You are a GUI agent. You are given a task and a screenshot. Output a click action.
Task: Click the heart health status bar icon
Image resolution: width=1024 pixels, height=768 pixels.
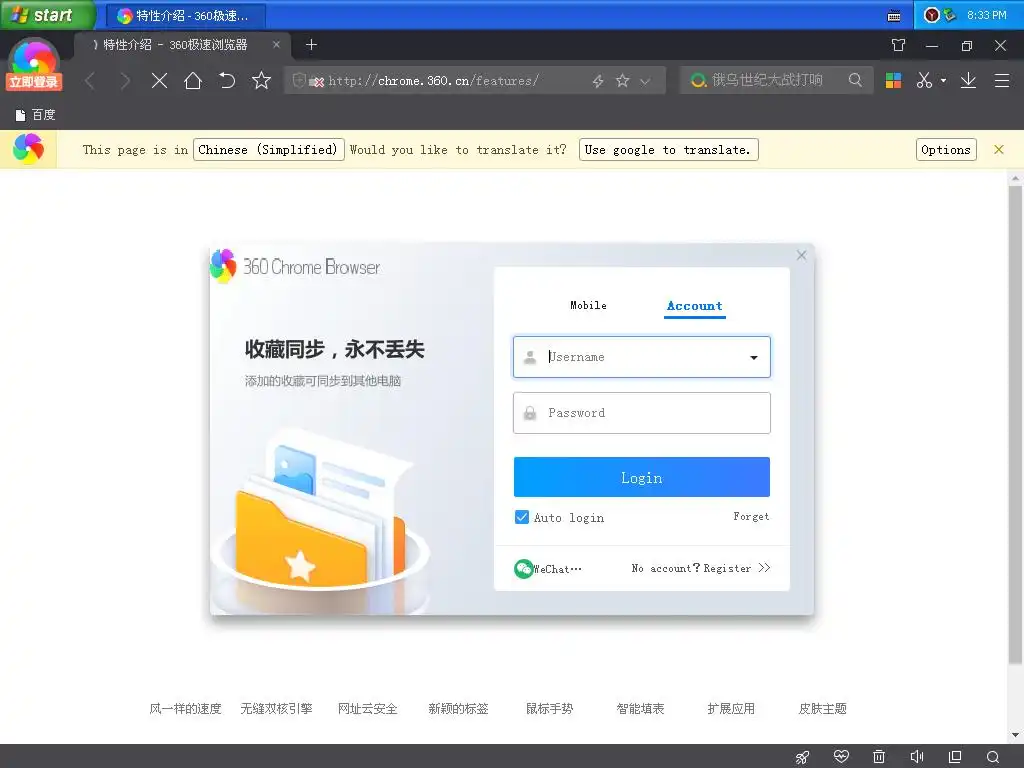[x=841, y=756]
